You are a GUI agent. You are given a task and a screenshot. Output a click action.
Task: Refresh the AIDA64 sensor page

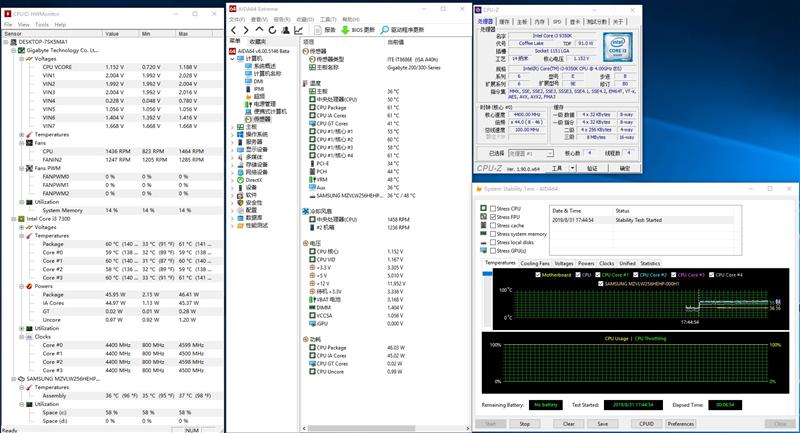point(272,30)
